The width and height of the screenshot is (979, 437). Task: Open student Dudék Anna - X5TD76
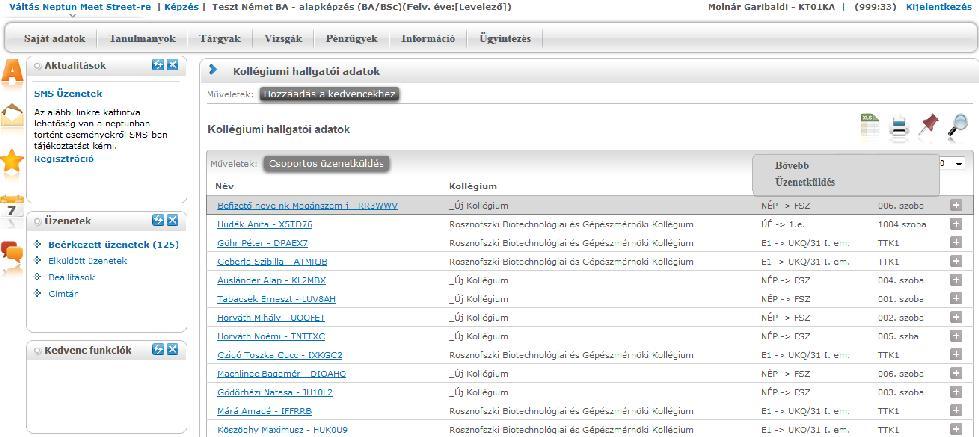(265, 224)
